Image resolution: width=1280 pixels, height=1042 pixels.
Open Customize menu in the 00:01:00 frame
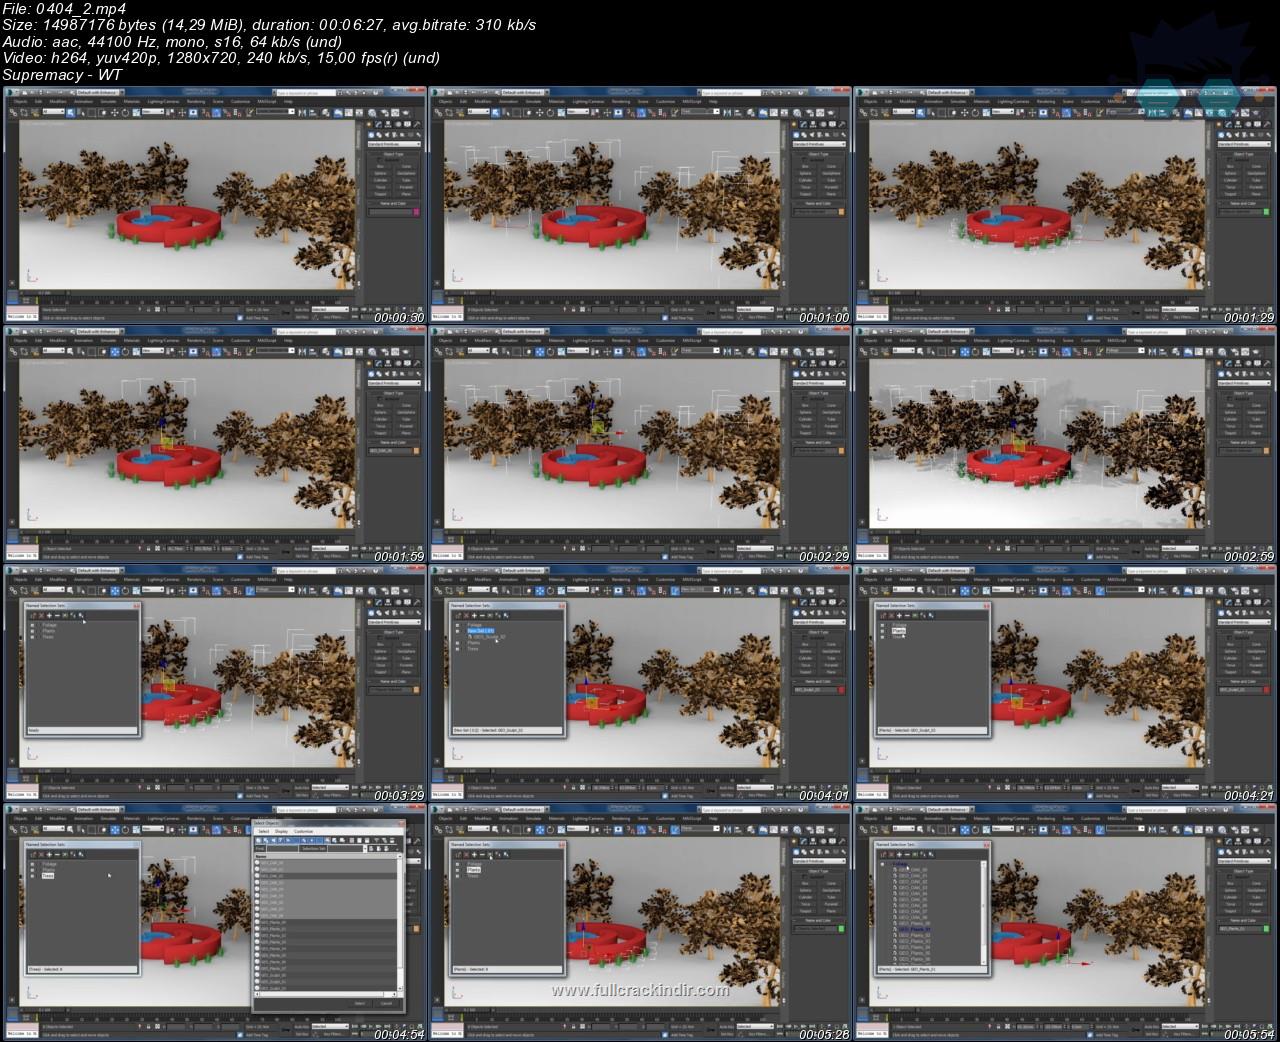click(665, 101)
